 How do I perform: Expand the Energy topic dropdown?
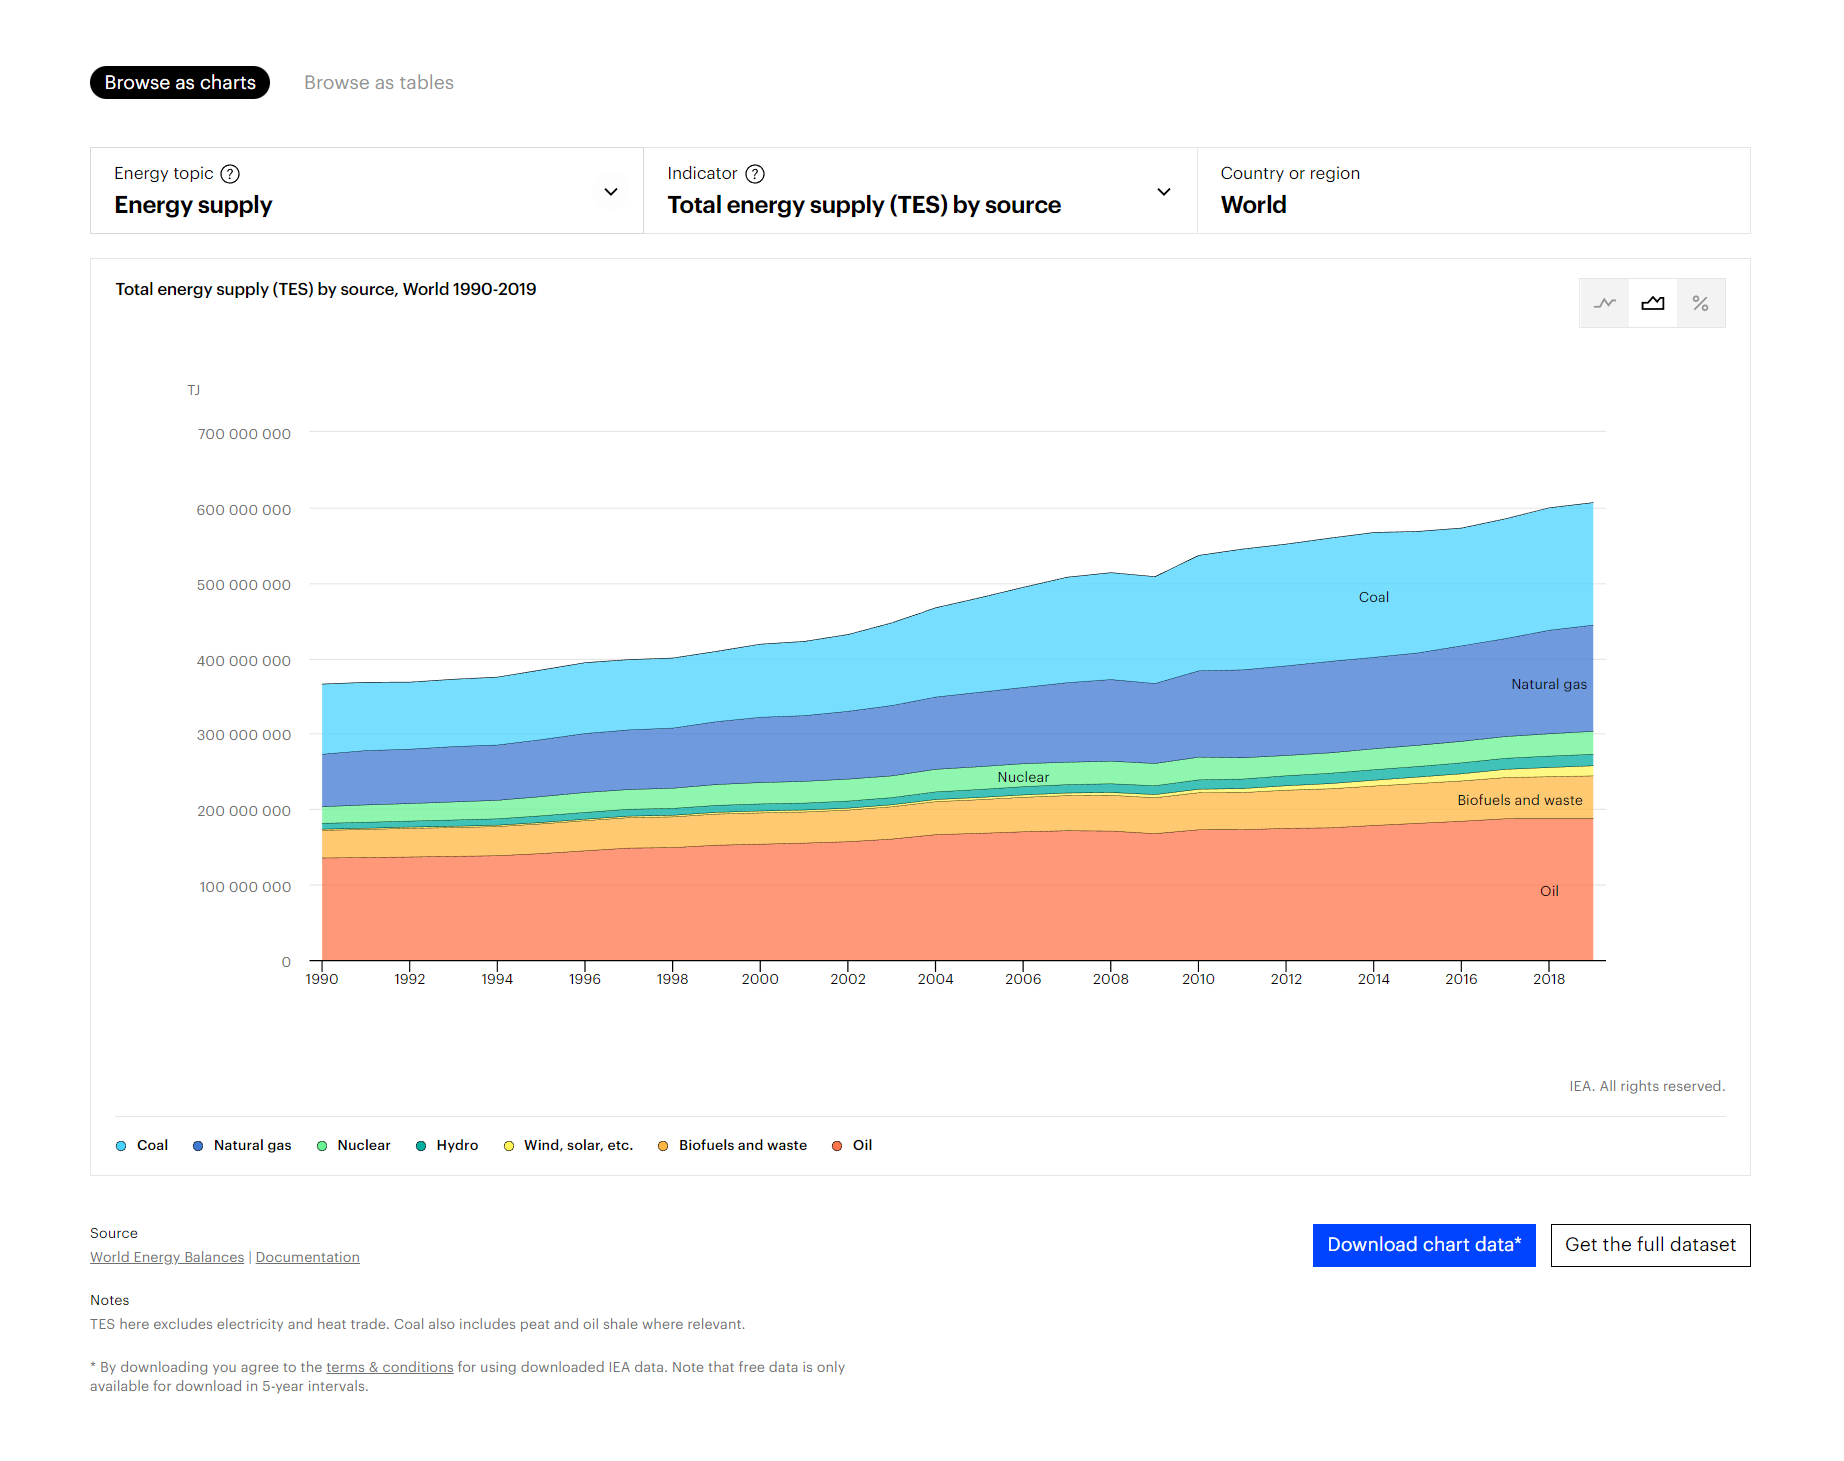click(610, 191)
